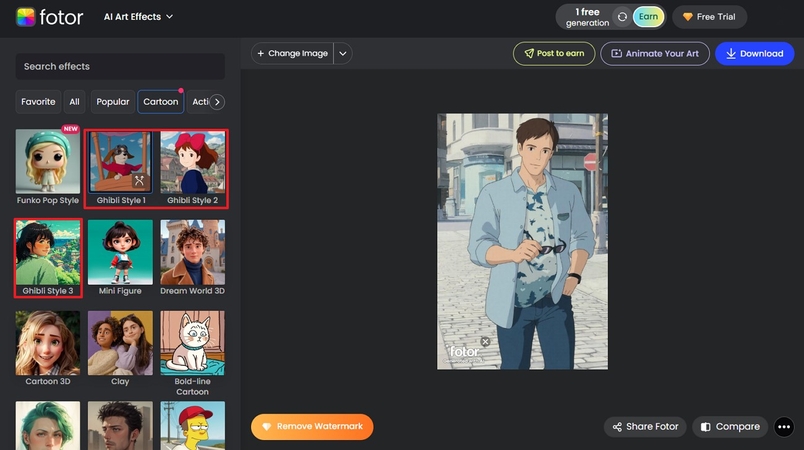This screenshot has width=804, height=450.
Task: Choose the Funko Pop Style effect
Action: pos(48,167)
